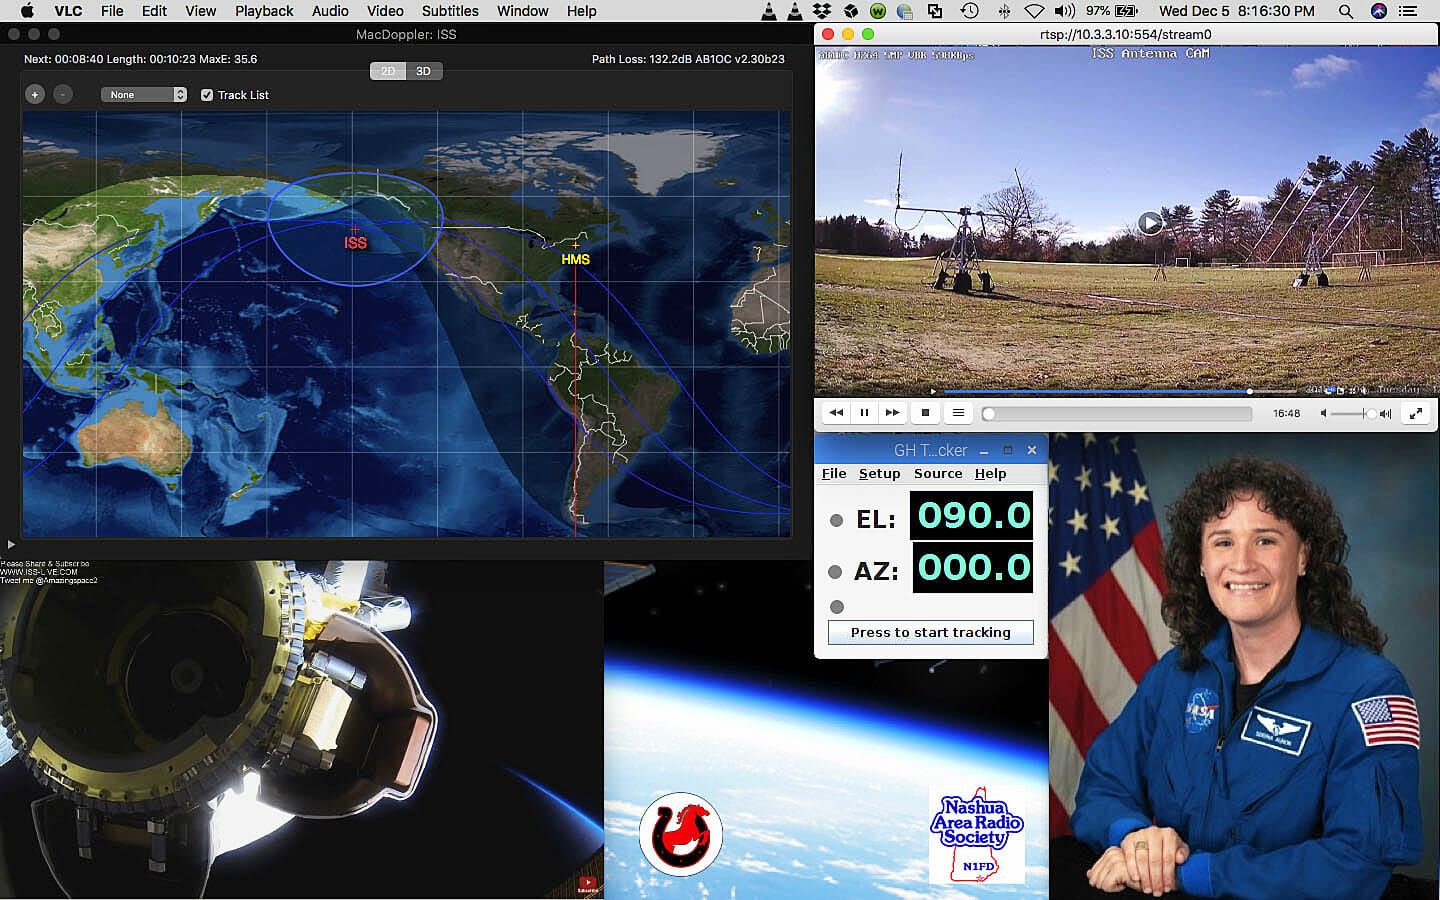Viewport: 1440px width, 900px height.
Task: Open the View menu in menu bar
Action: click(200, 11)
